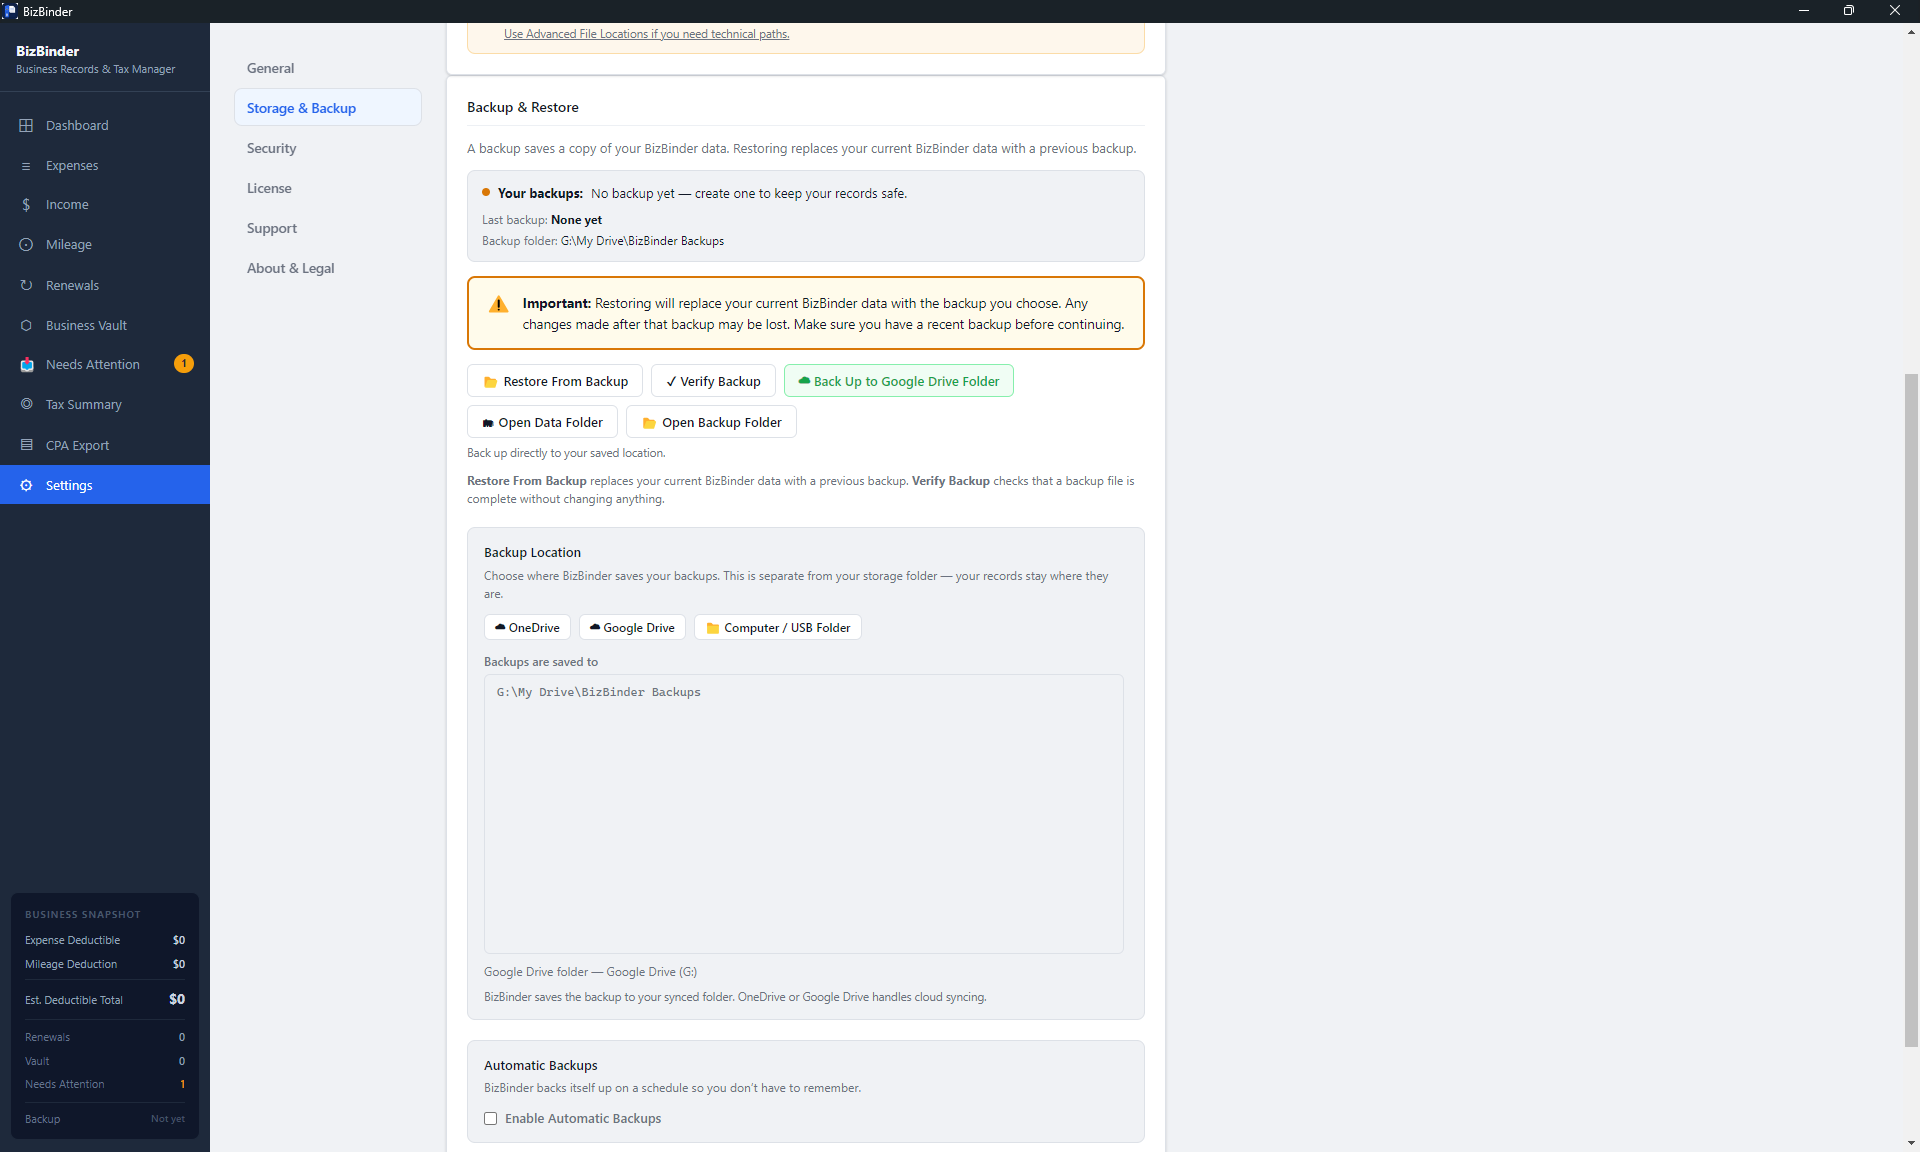Click the Business Vault icon
Viewport: 1920px width, 1152px height.
coord(26,325)
